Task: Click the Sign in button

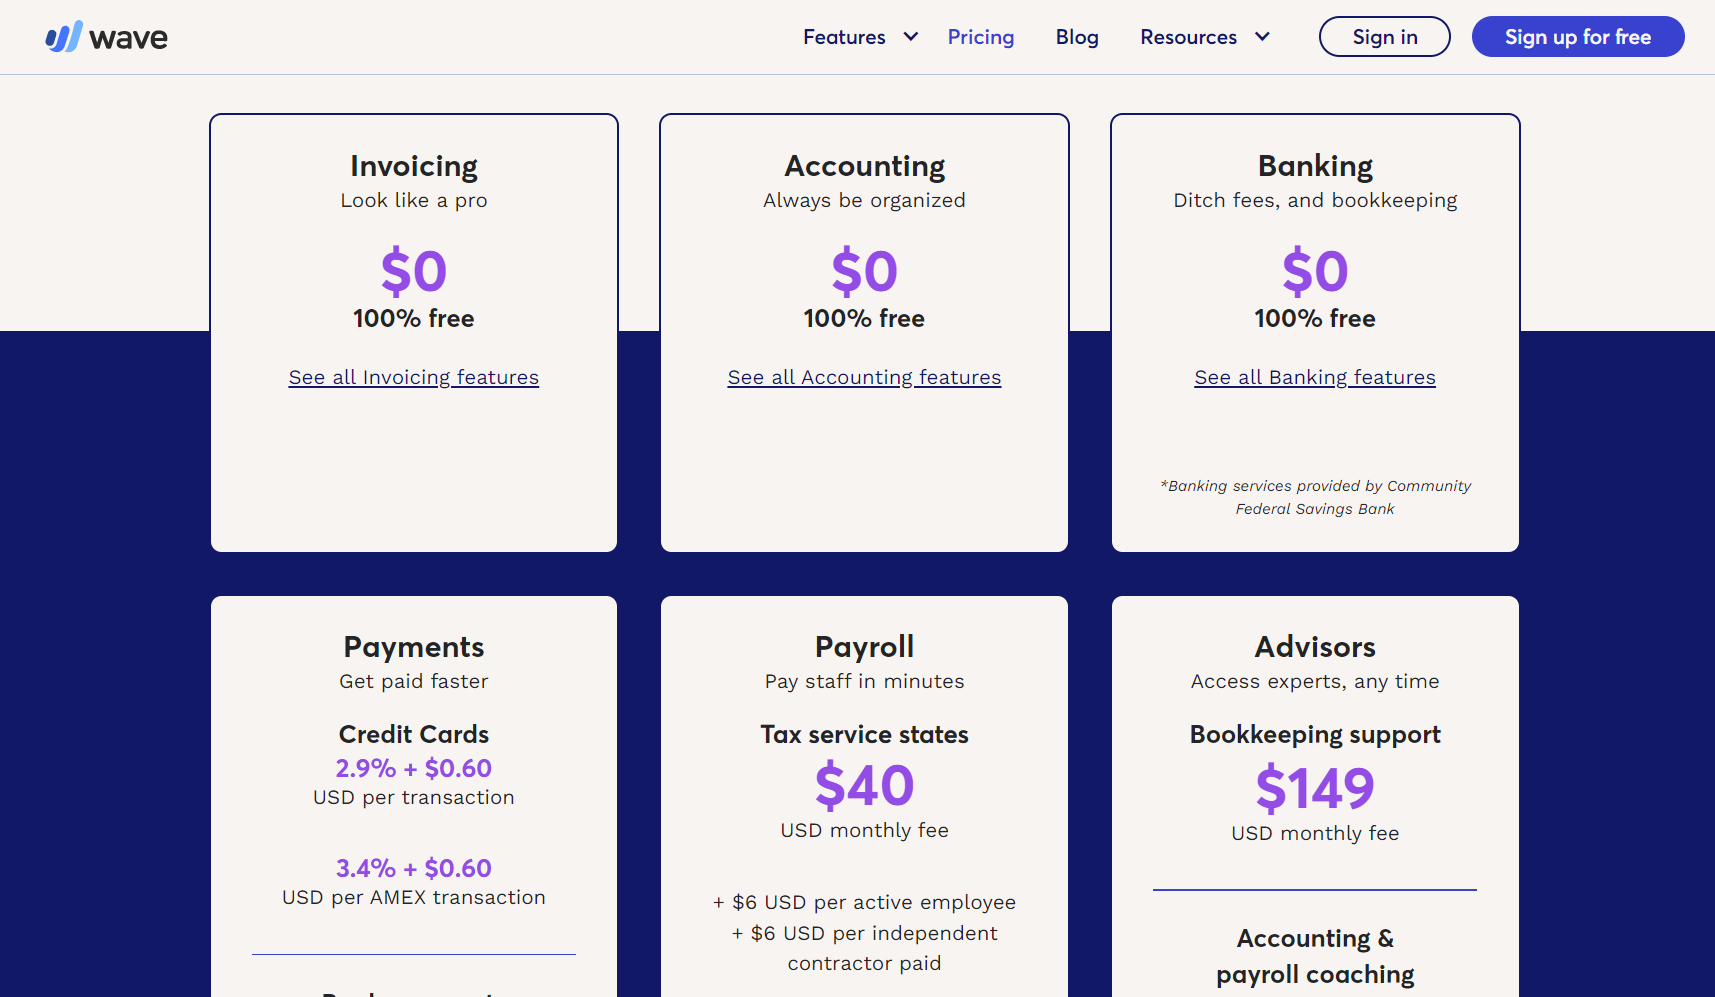Action: pyautogui.click(x=1385, y=37)
